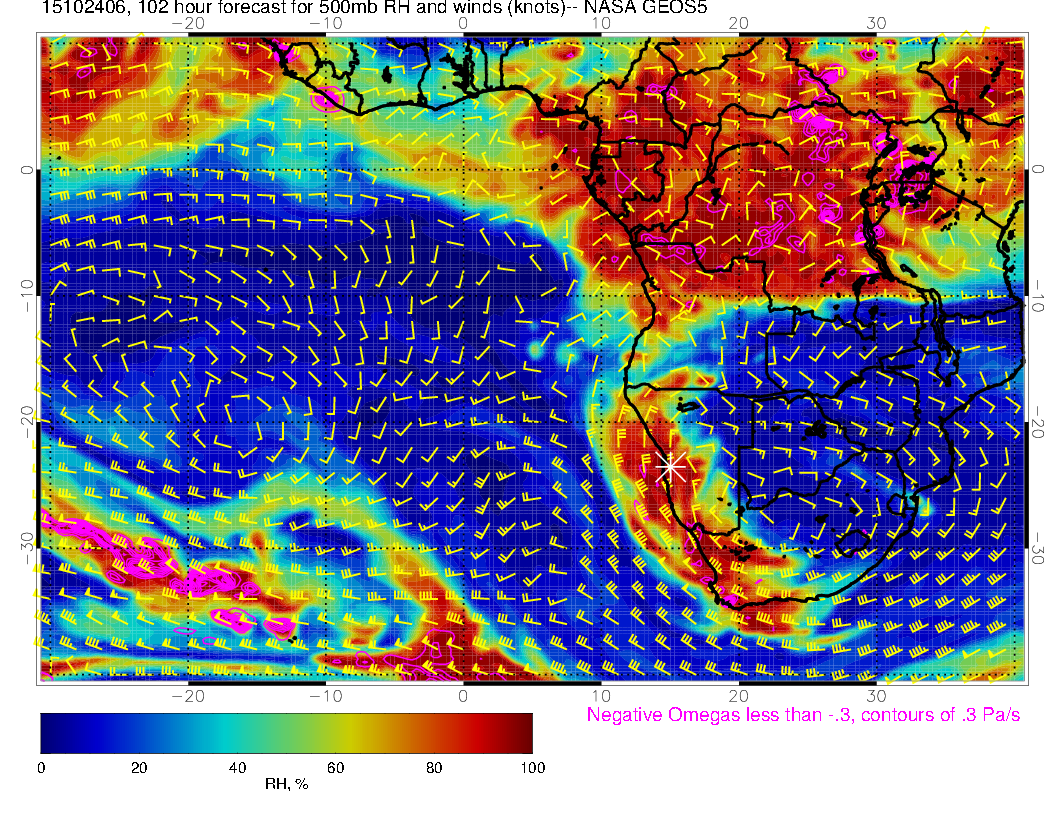
Task: Click the top axis longitude label '10'
Action: (601, 24)
